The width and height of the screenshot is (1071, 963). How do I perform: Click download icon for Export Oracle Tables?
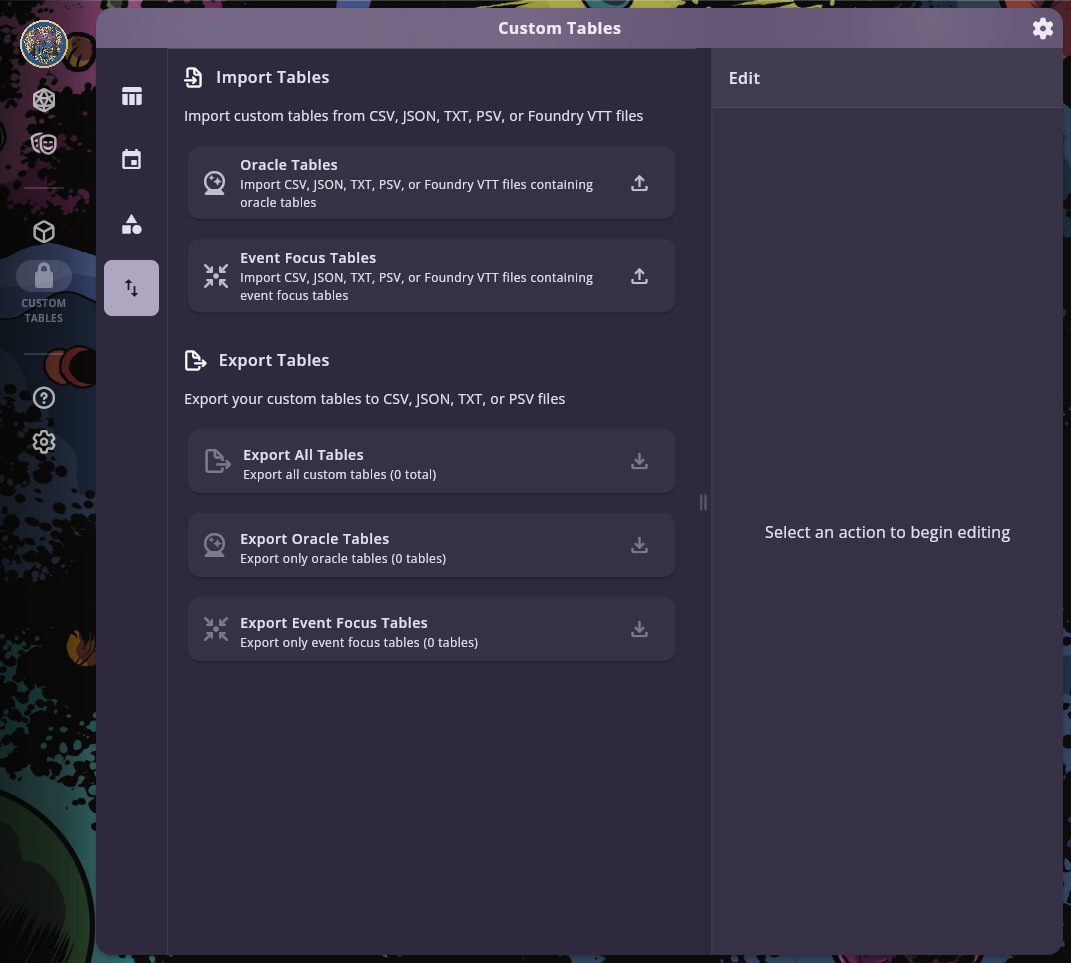[639, 545]
